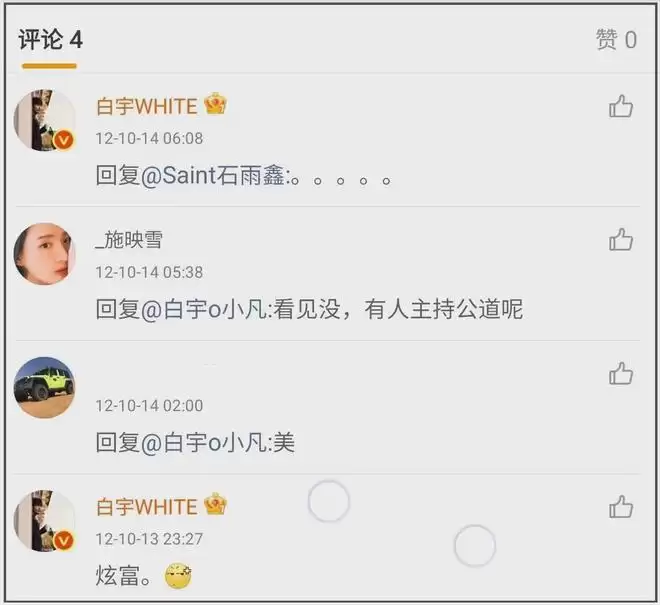Switch to the 赞 0 tab
The image size is (660, 605).
(616, 40)
